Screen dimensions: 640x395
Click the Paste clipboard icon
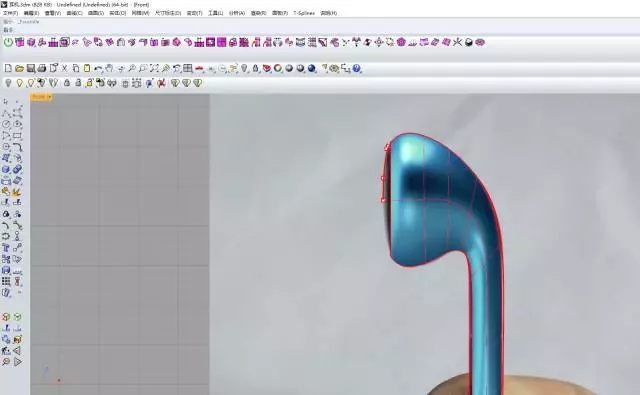coord(87,69)
